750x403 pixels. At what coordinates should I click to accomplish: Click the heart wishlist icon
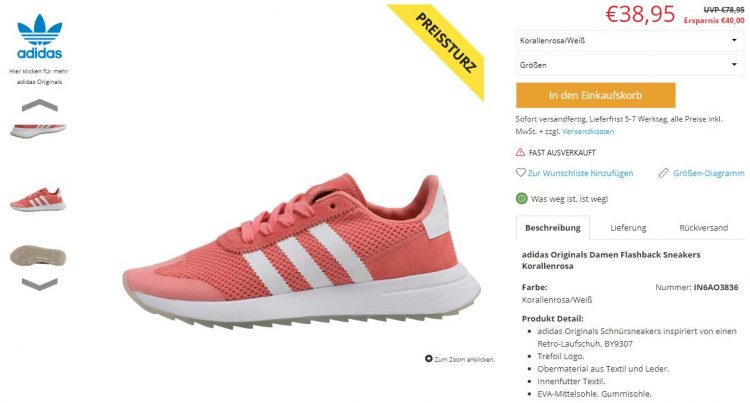(520, 173)
